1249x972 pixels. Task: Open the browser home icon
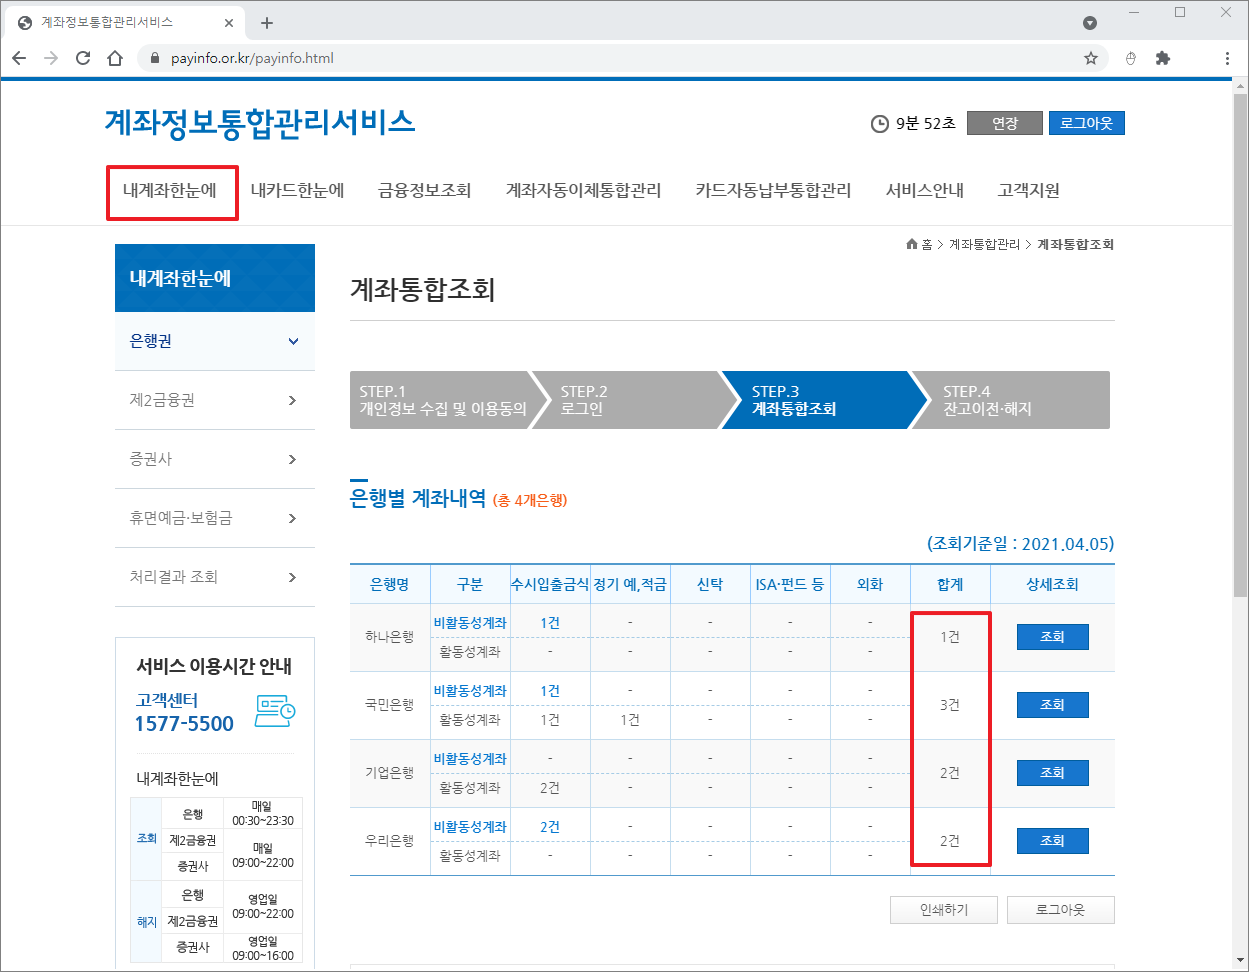[115, 58]
